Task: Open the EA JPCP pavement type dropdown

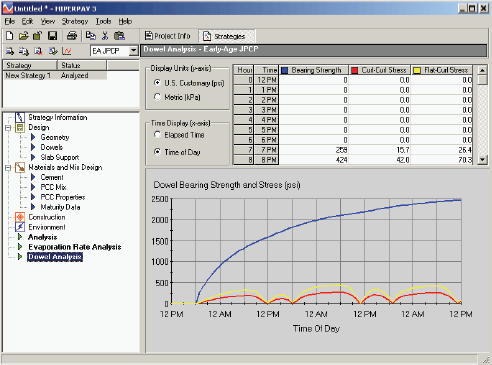Action: (133, 51)
